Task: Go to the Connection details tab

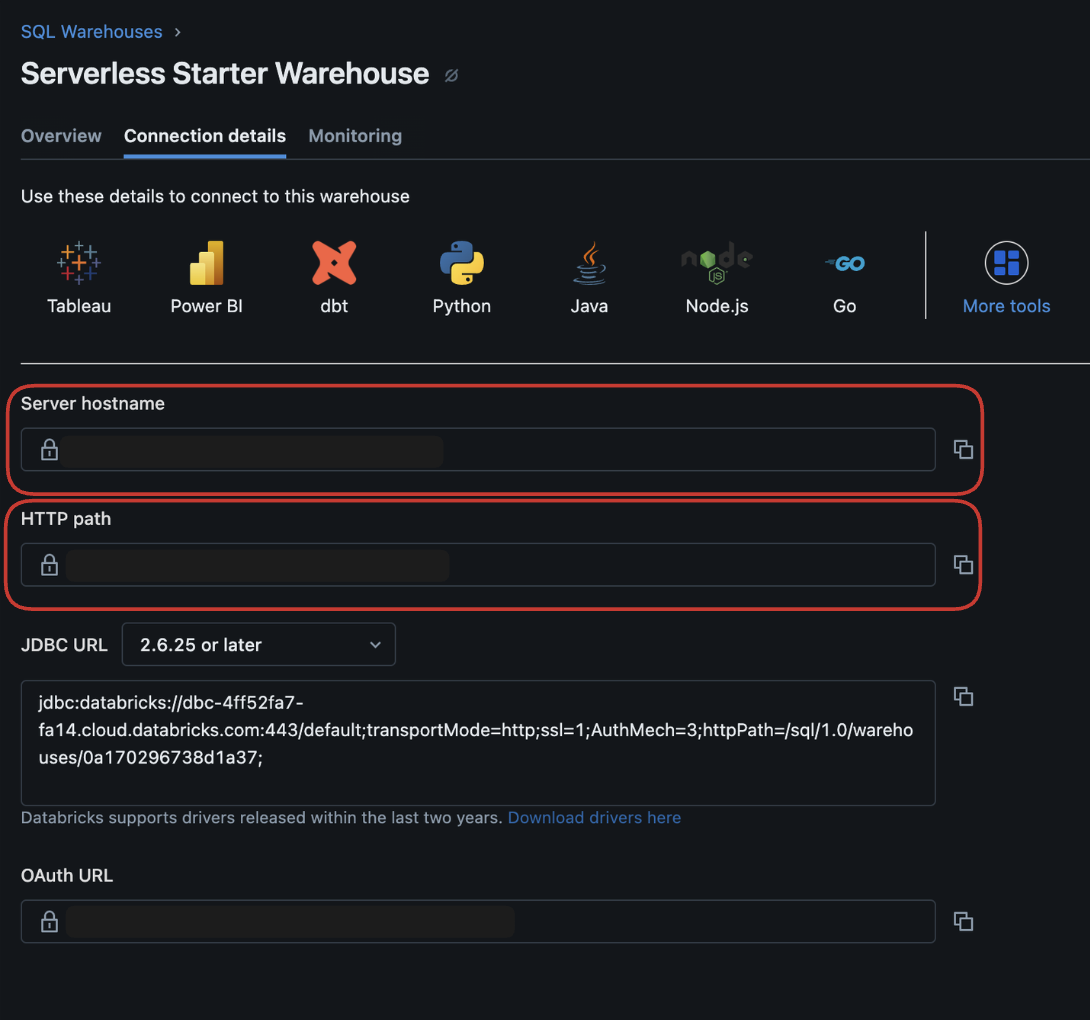Action: tap(205, 136)
